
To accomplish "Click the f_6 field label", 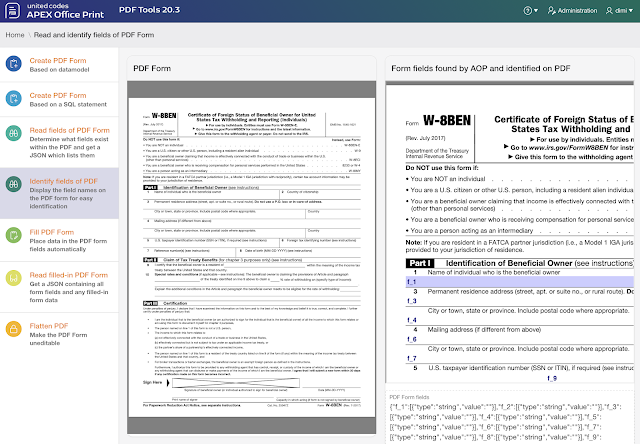I will pyautogui.click(x=411, y=339).
